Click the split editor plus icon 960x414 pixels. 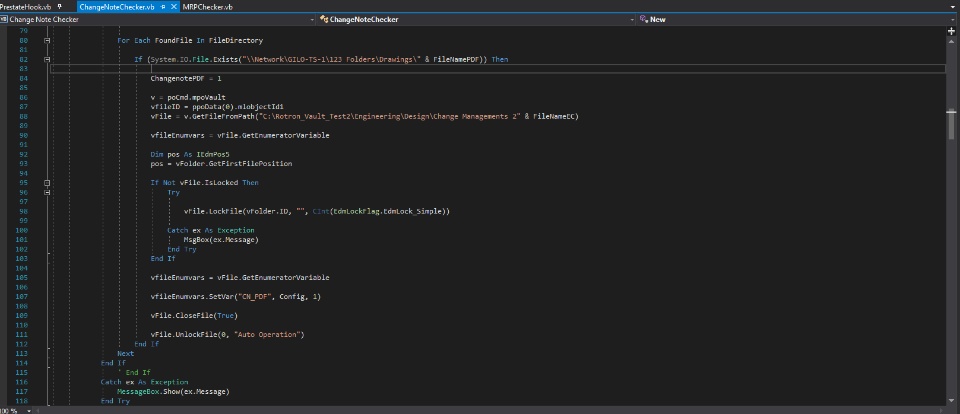pos(951,31)
